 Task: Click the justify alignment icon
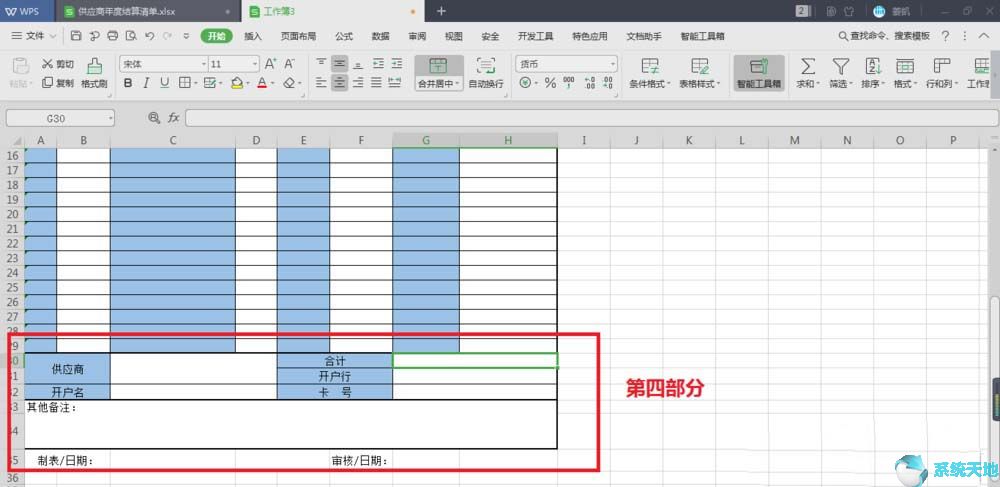(377, 83)
